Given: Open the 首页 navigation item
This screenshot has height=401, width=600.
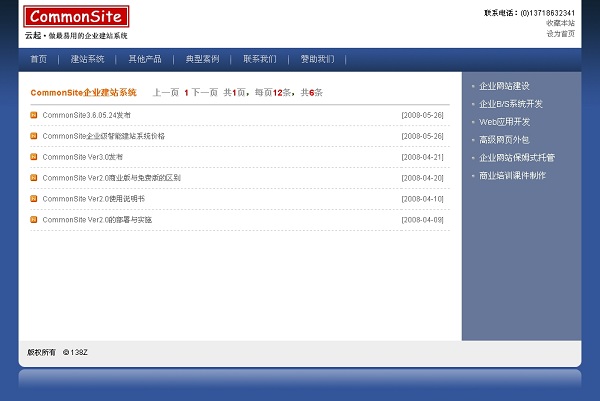Looking at the screenshot, I should click(39, 59).
